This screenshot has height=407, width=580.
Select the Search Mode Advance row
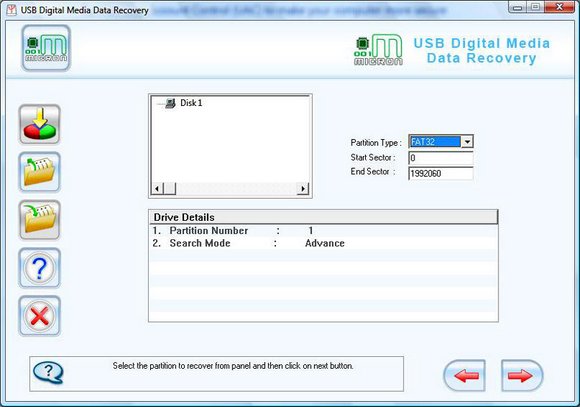(323, 243)
